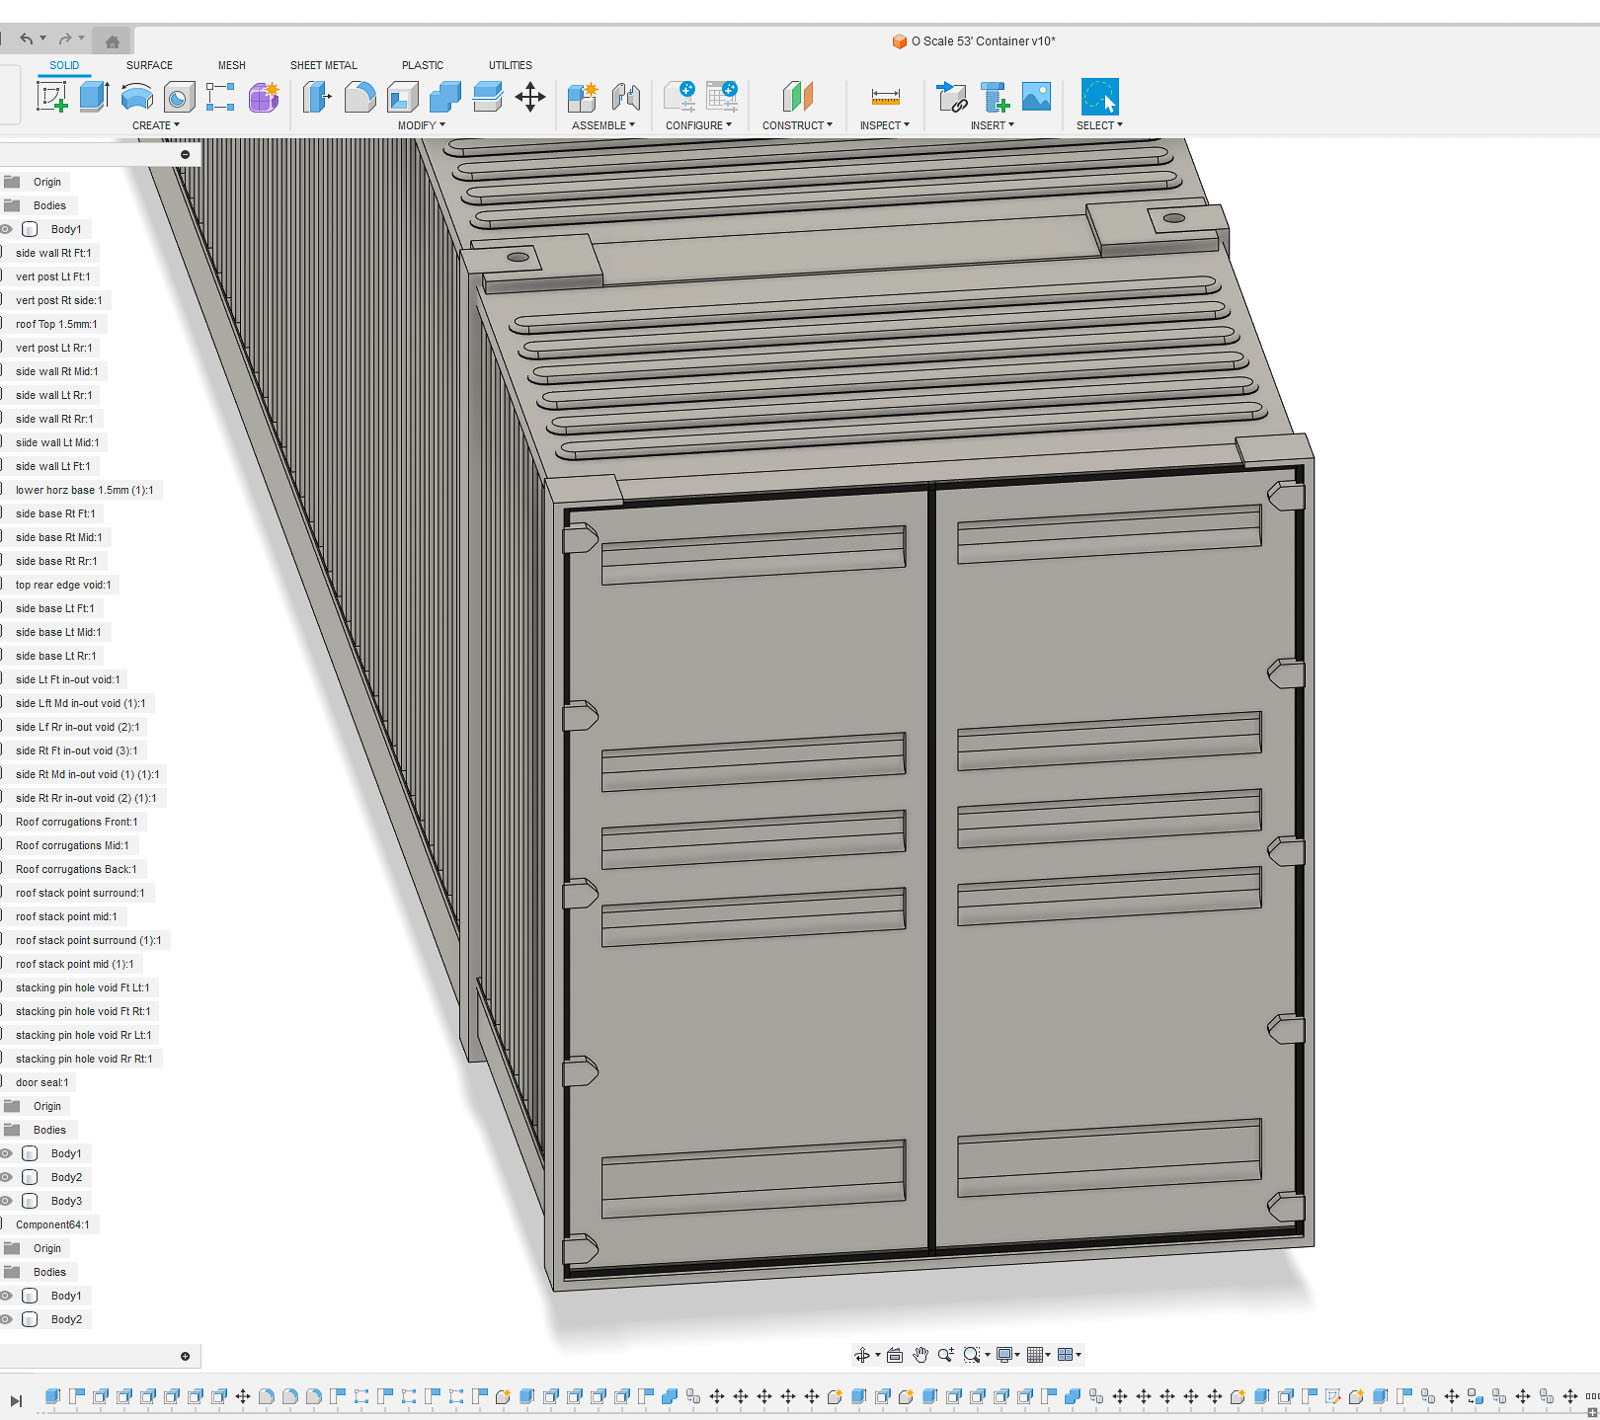This screenshot has width=1600, height=1420.
Task: Expand the INSPECT dropdown
Action: [x=885, y=125]
